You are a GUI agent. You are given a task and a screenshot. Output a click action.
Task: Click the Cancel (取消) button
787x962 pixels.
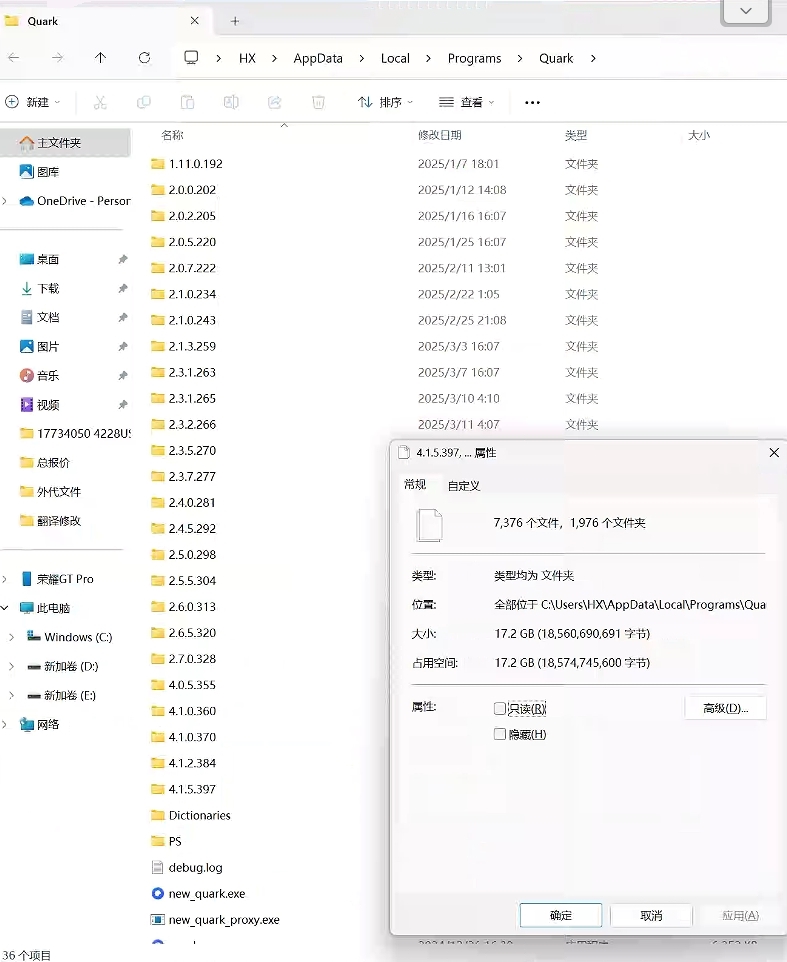pos(651,915)
